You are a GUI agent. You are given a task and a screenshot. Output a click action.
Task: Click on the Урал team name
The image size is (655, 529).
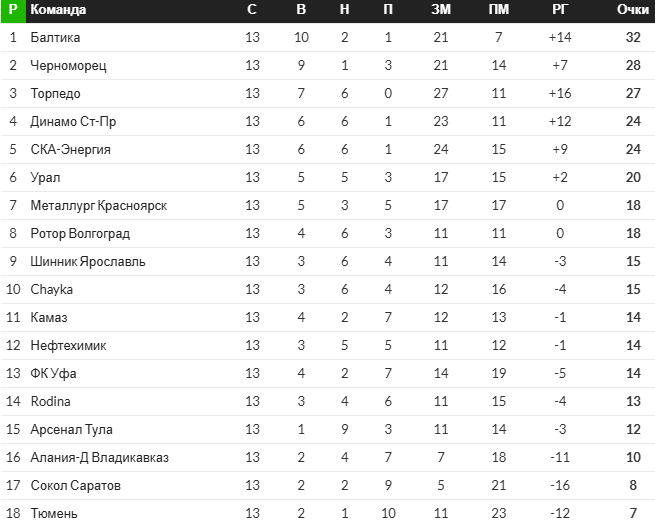[45, 178]
